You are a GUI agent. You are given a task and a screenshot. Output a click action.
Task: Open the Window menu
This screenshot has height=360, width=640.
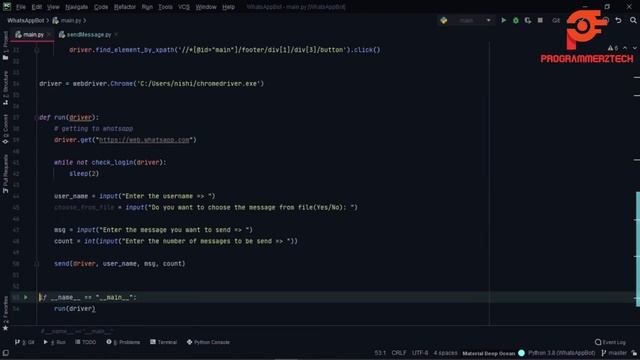[x=206, y=7]
